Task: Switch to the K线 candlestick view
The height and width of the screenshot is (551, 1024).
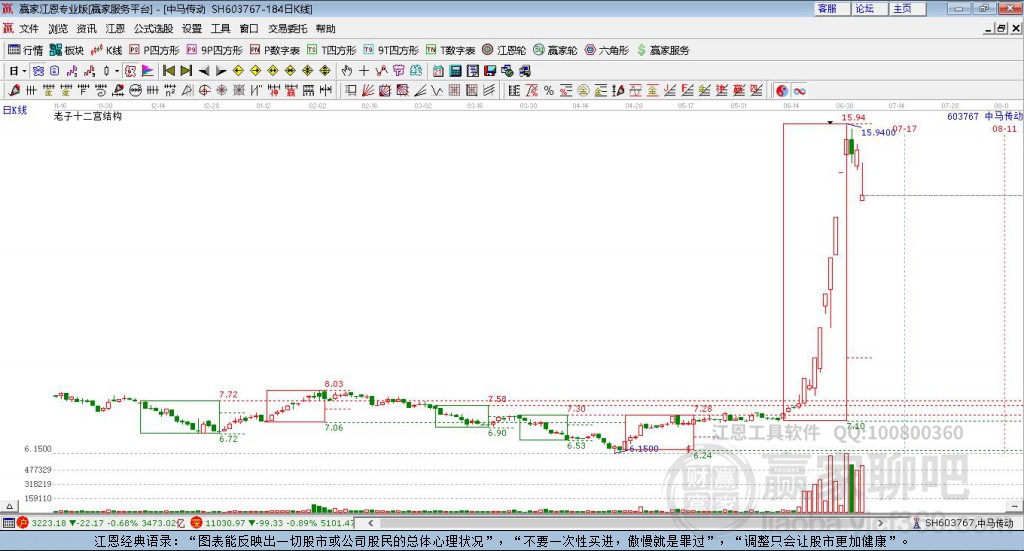Action: (x=106, y=50)
